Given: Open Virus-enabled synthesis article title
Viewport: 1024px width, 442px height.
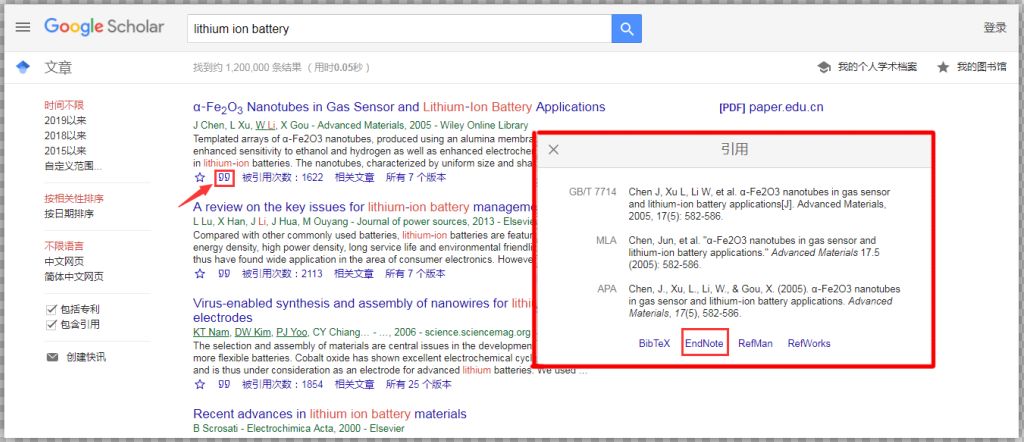Looking at the screenshot, I should [363, 310].
